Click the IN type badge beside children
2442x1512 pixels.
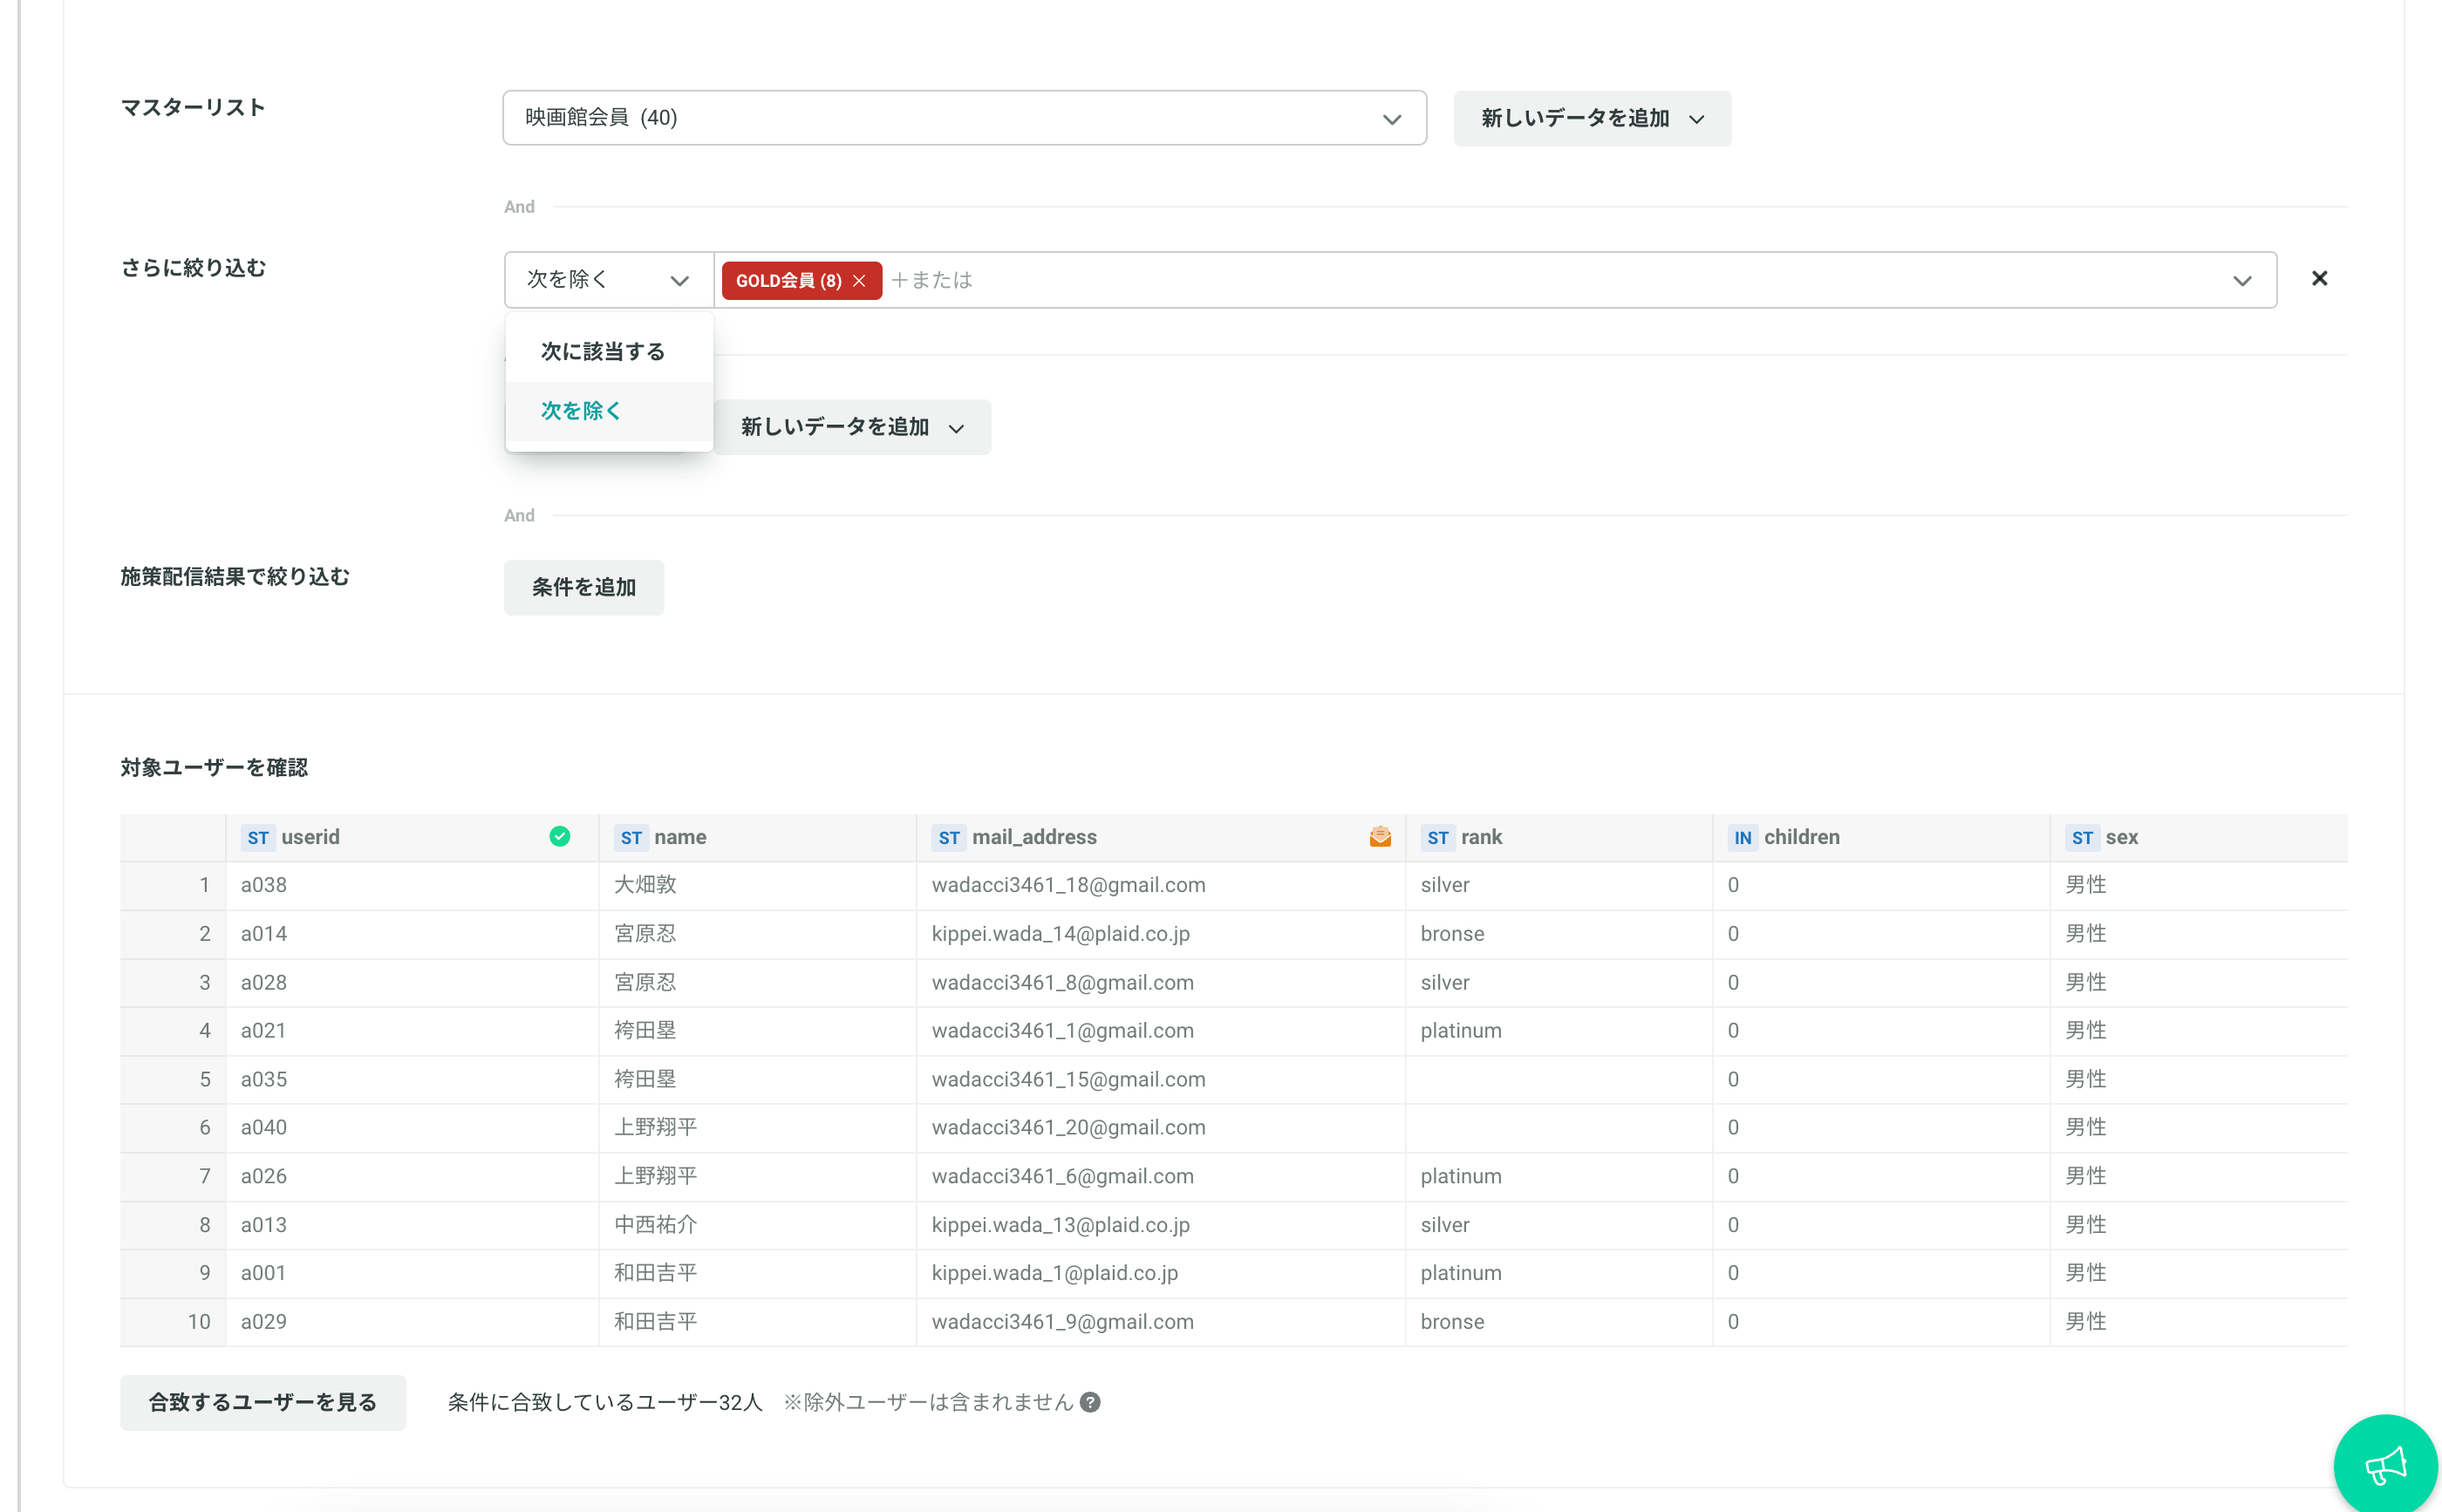(1743, 838)
